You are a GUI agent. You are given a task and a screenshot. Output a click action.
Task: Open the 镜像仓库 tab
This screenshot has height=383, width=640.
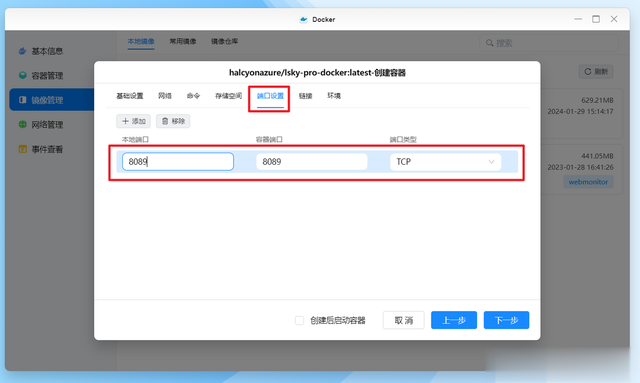pos(224,41)
